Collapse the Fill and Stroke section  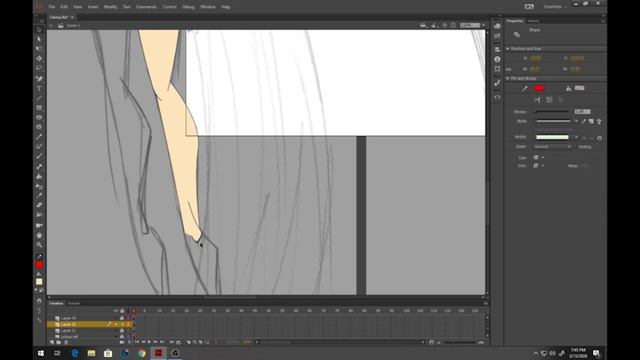pyautogui.click(x=508, y=78)
